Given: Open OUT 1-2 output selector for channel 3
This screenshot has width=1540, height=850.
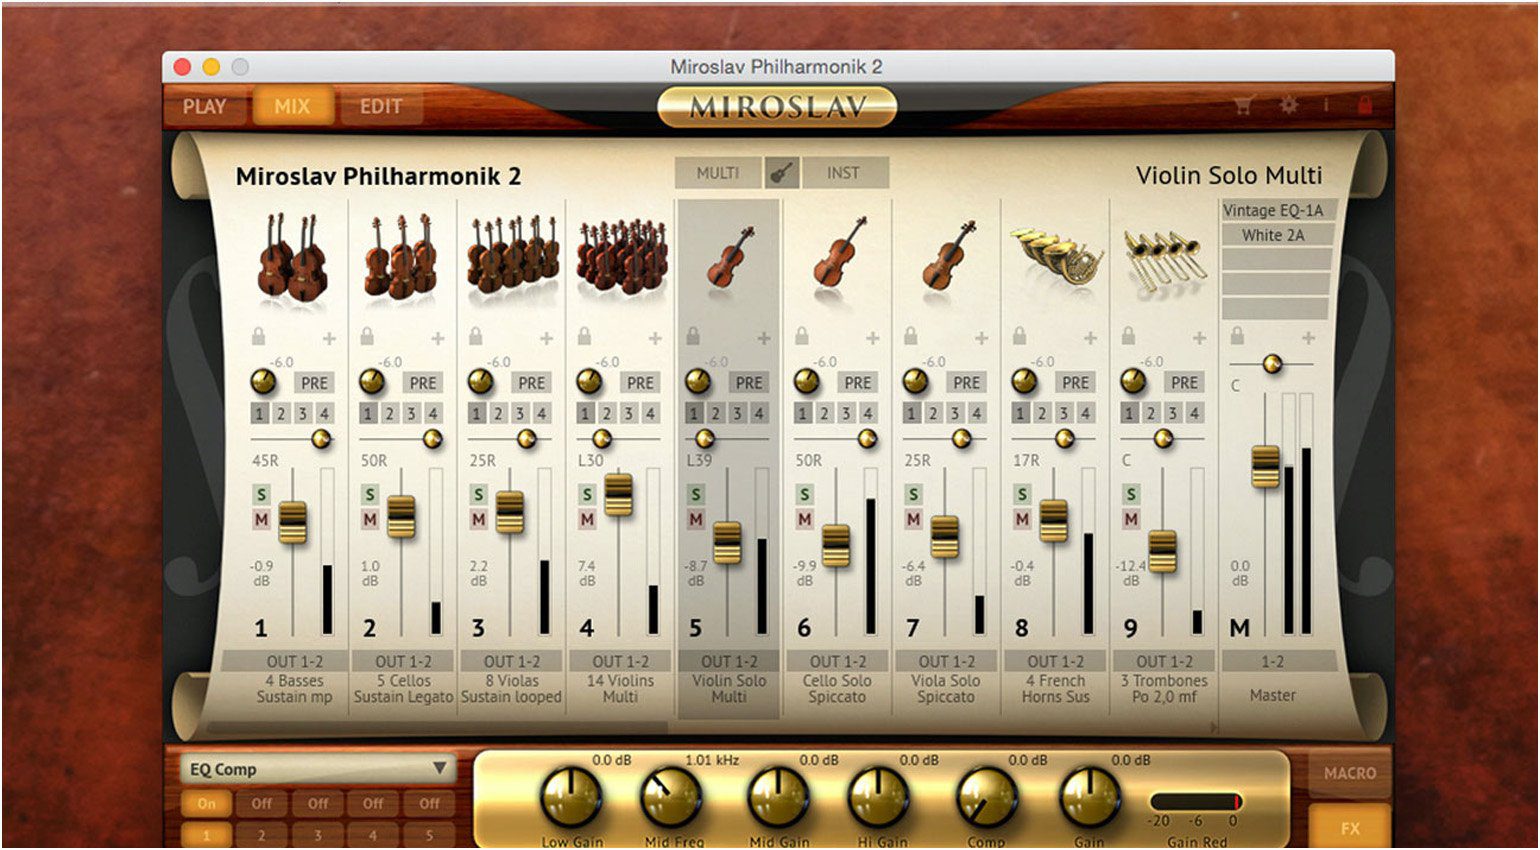Looking at the screenshot, I should click(x=512, y=661).
